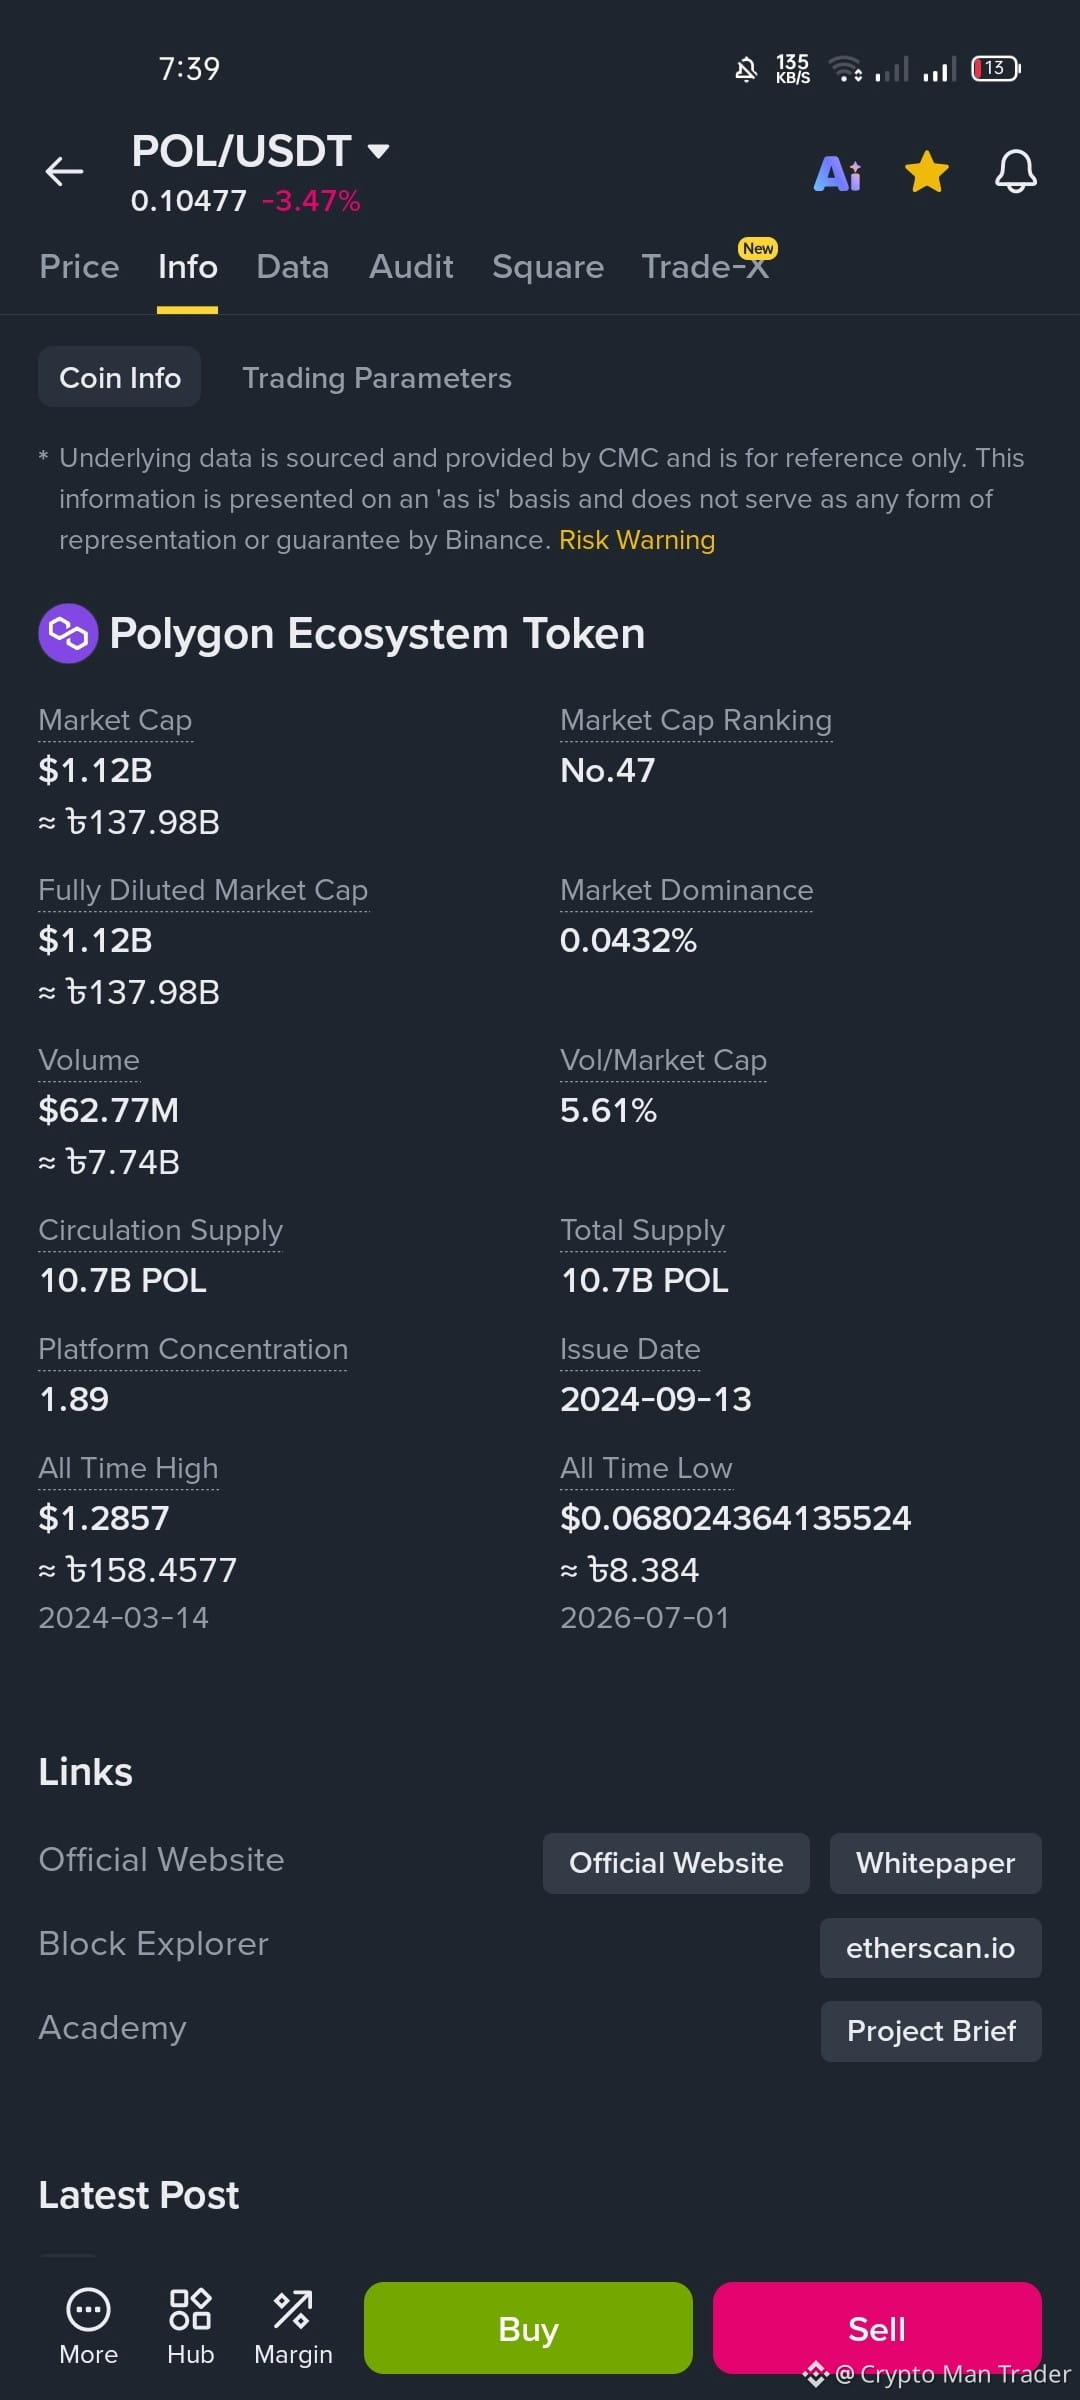Screen dimensions: 1080x2400
Task: Open etherscan.io block explorer
Action: click(x=931, y=1948)
